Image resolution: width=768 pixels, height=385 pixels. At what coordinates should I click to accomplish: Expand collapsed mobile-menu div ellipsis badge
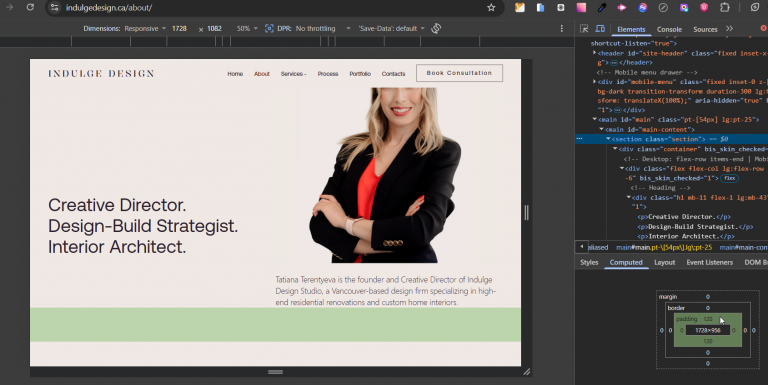pyautogui.click(x=618, y=110)
